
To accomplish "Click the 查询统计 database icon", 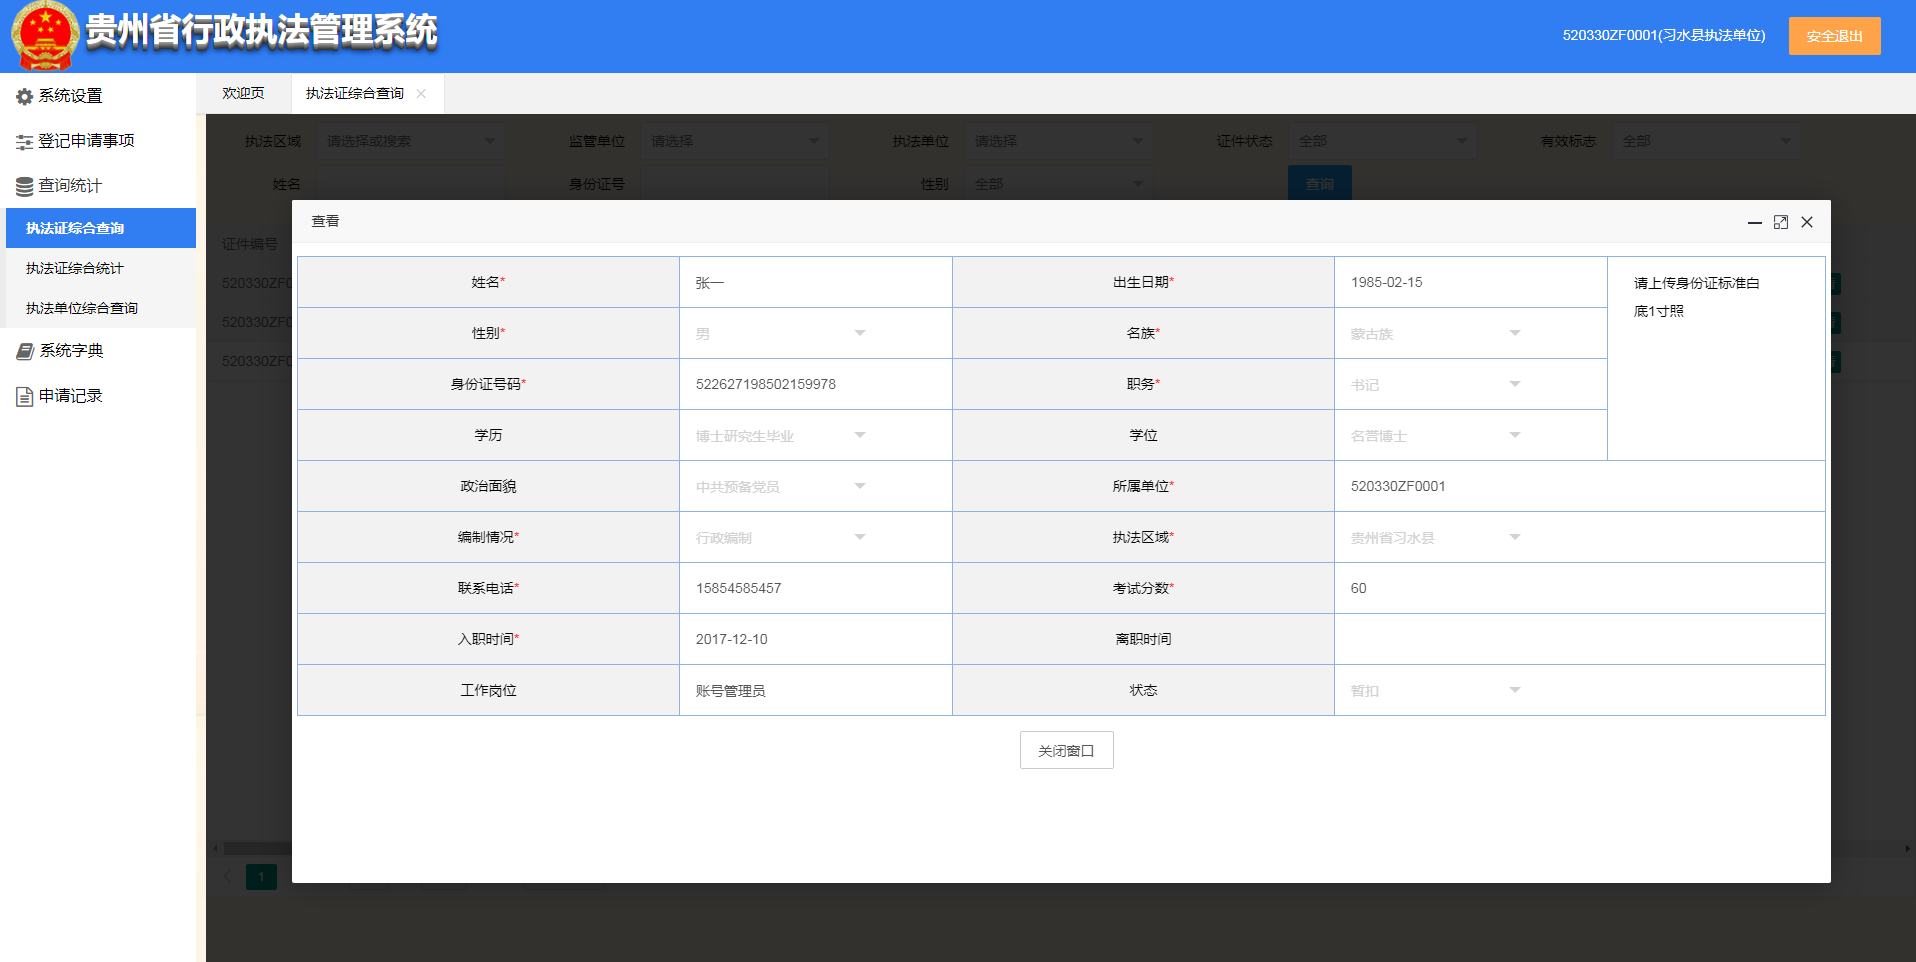I will coord(25,187).
